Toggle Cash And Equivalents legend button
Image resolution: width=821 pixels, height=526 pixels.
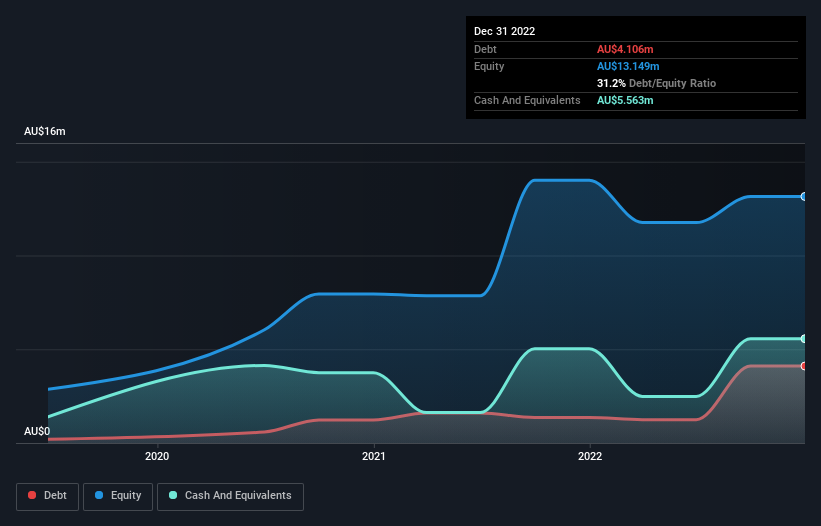point(230,496)
